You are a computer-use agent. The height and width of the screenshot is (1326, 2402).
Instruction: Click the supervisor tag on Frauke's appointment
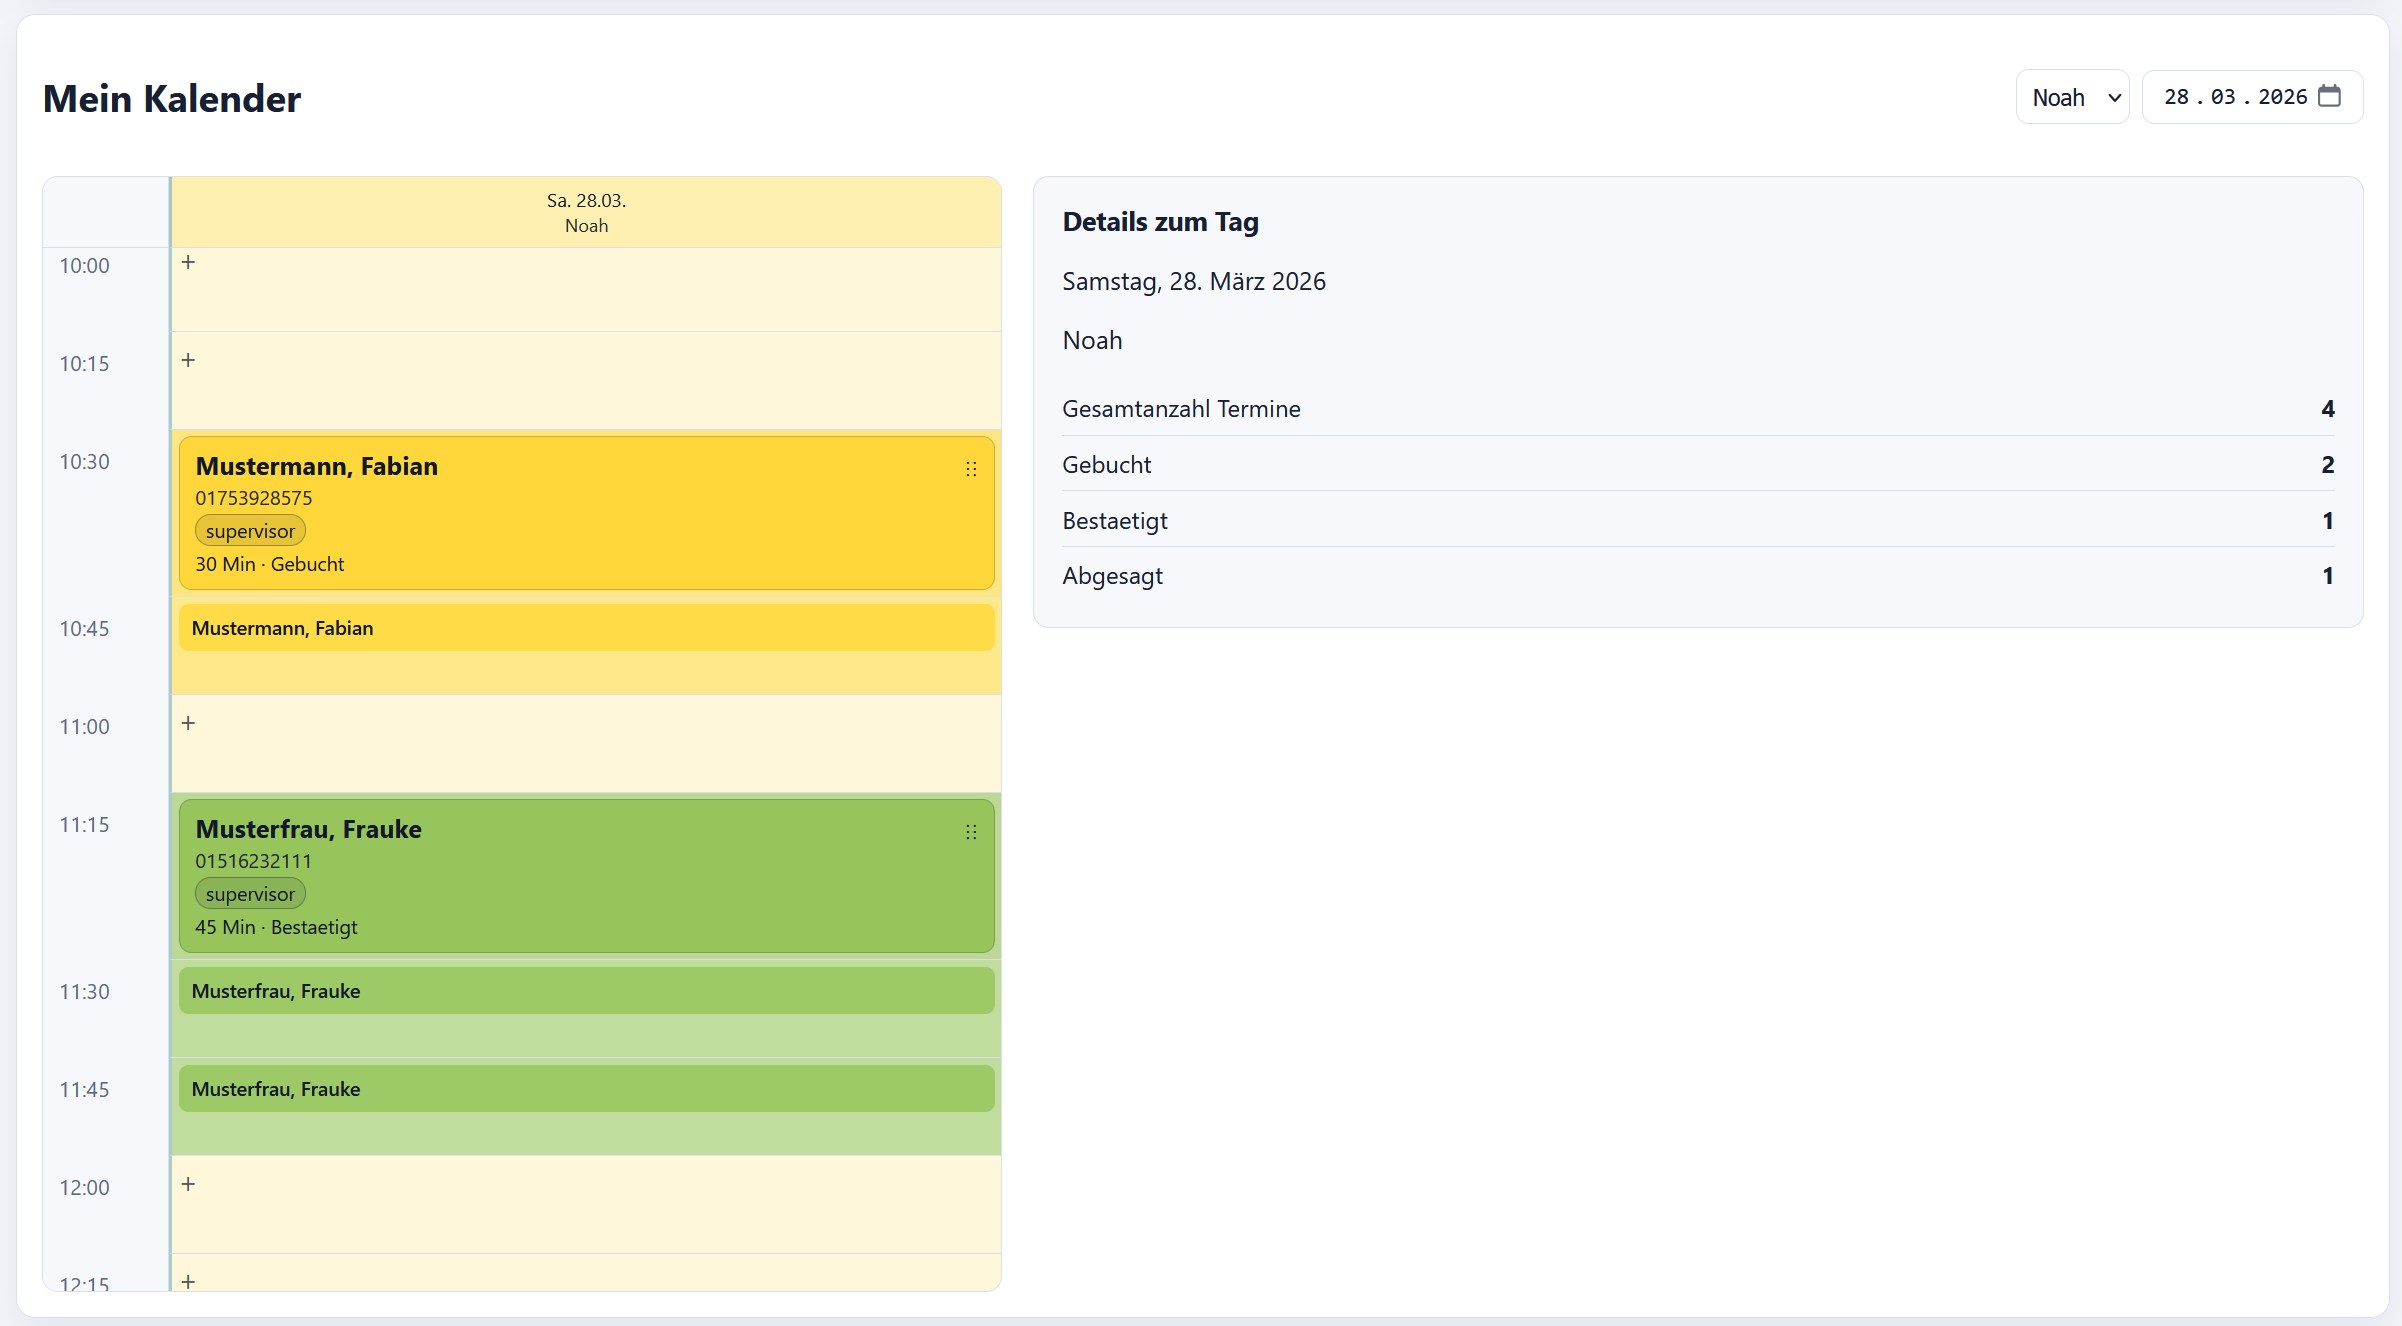point(250,895)
